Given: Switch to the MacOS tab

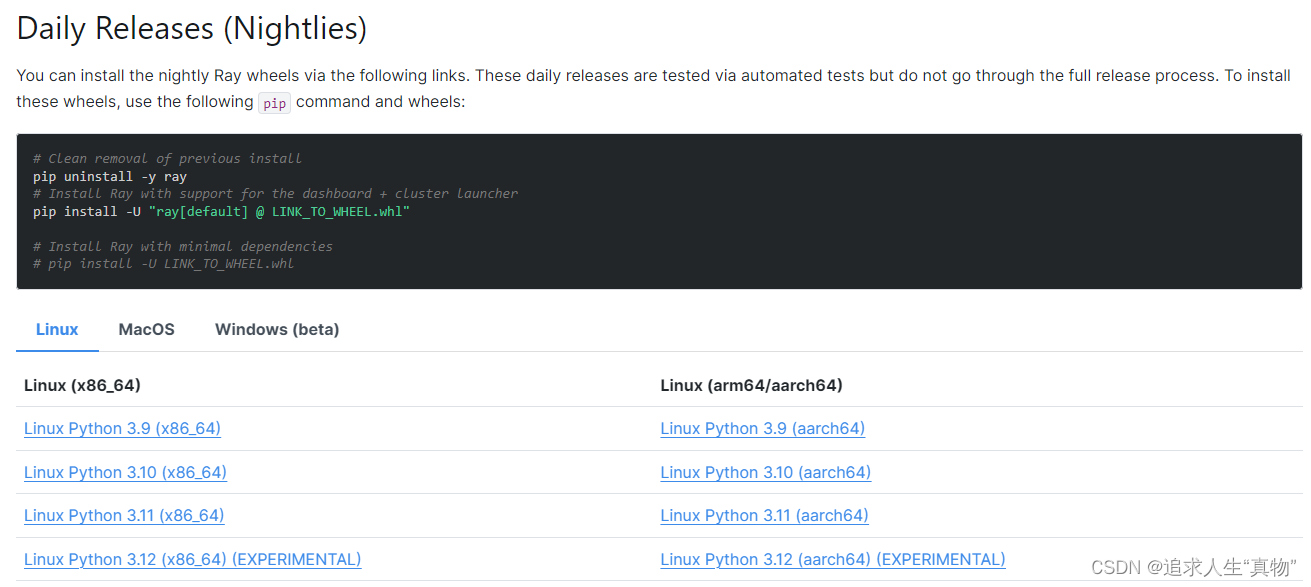Looking at the screenshot, I should pos(147,329).
